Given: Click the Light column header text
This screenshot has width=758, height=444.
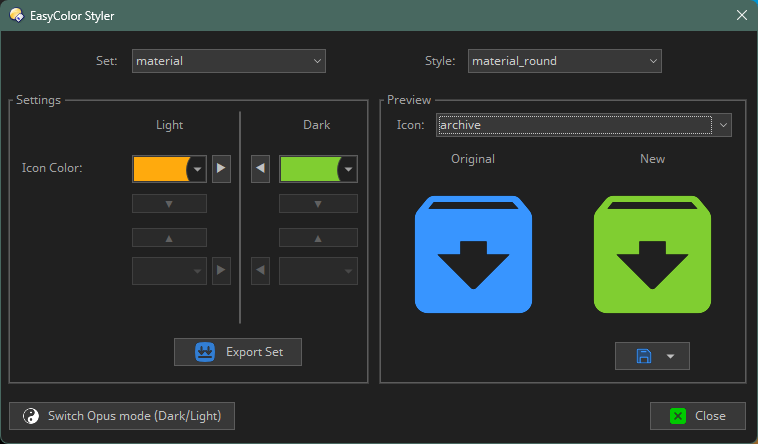Looking at the screenshot, I should (170, 125).
